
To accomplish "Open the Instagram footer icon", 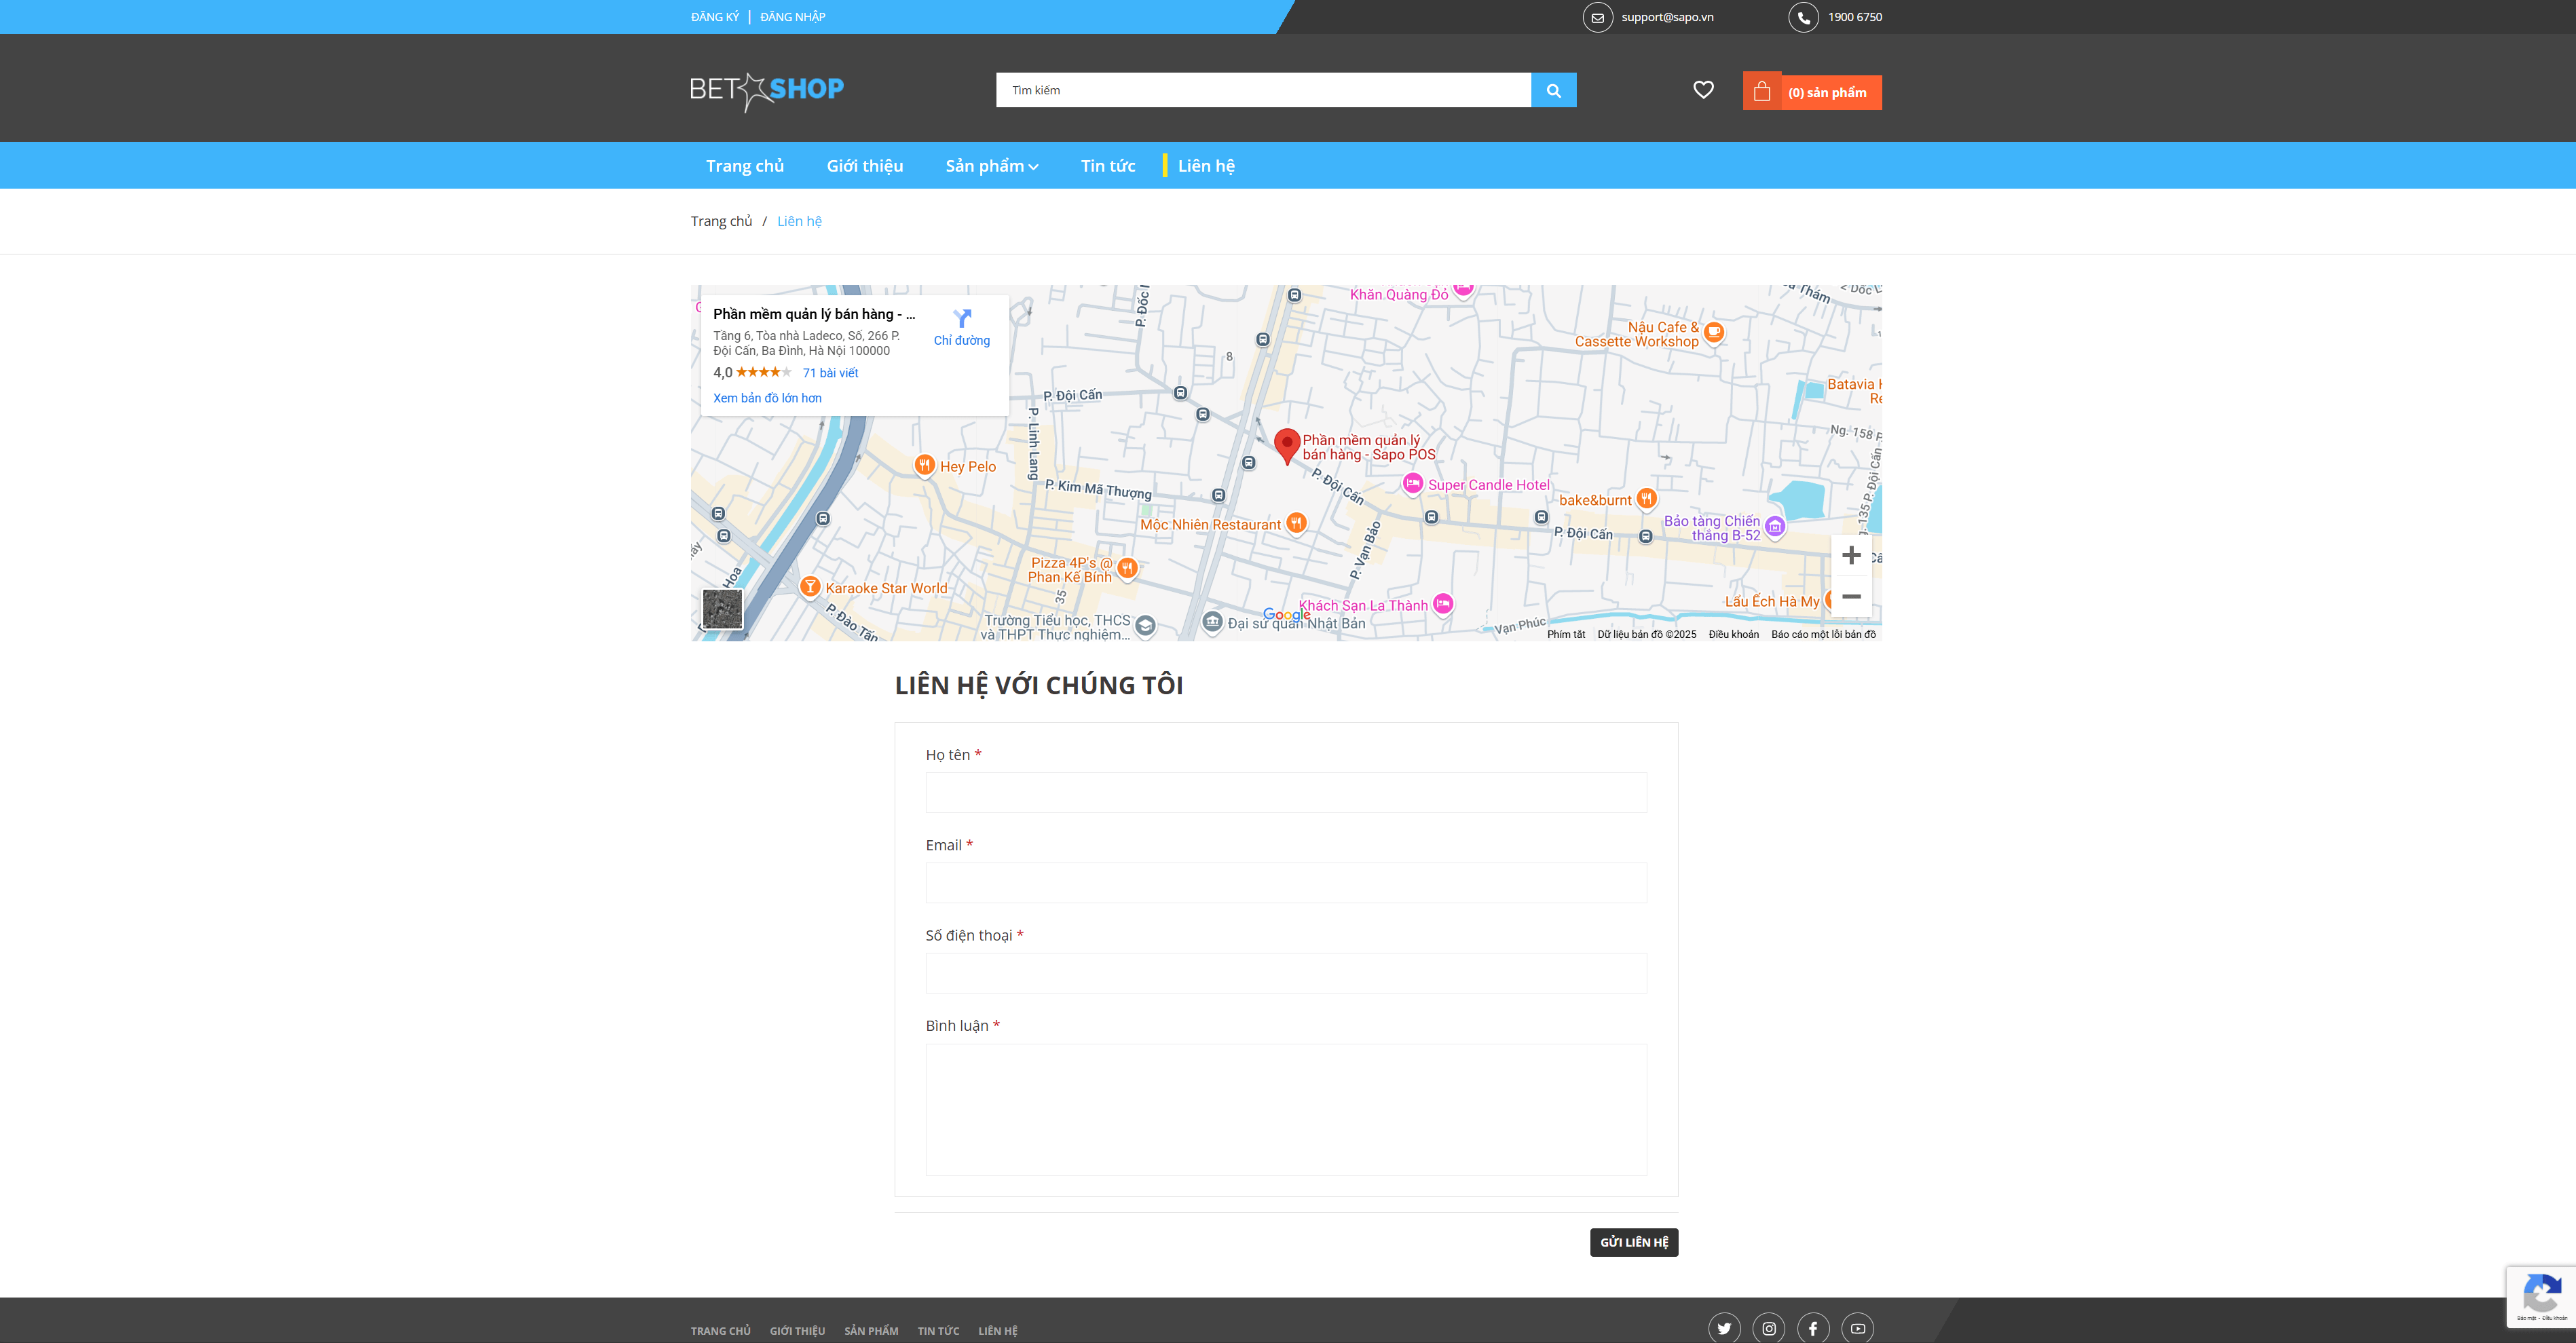I will pyautogui.click(x=1769, y=1328).
